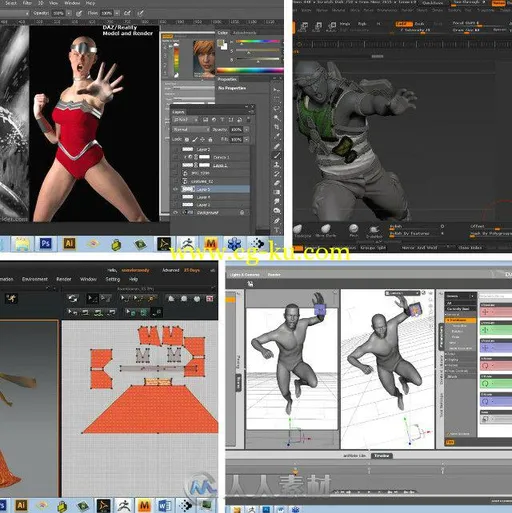Click the running figure icon in garment app
Viewport: 512px width, 513px height.
click(11, 298)
